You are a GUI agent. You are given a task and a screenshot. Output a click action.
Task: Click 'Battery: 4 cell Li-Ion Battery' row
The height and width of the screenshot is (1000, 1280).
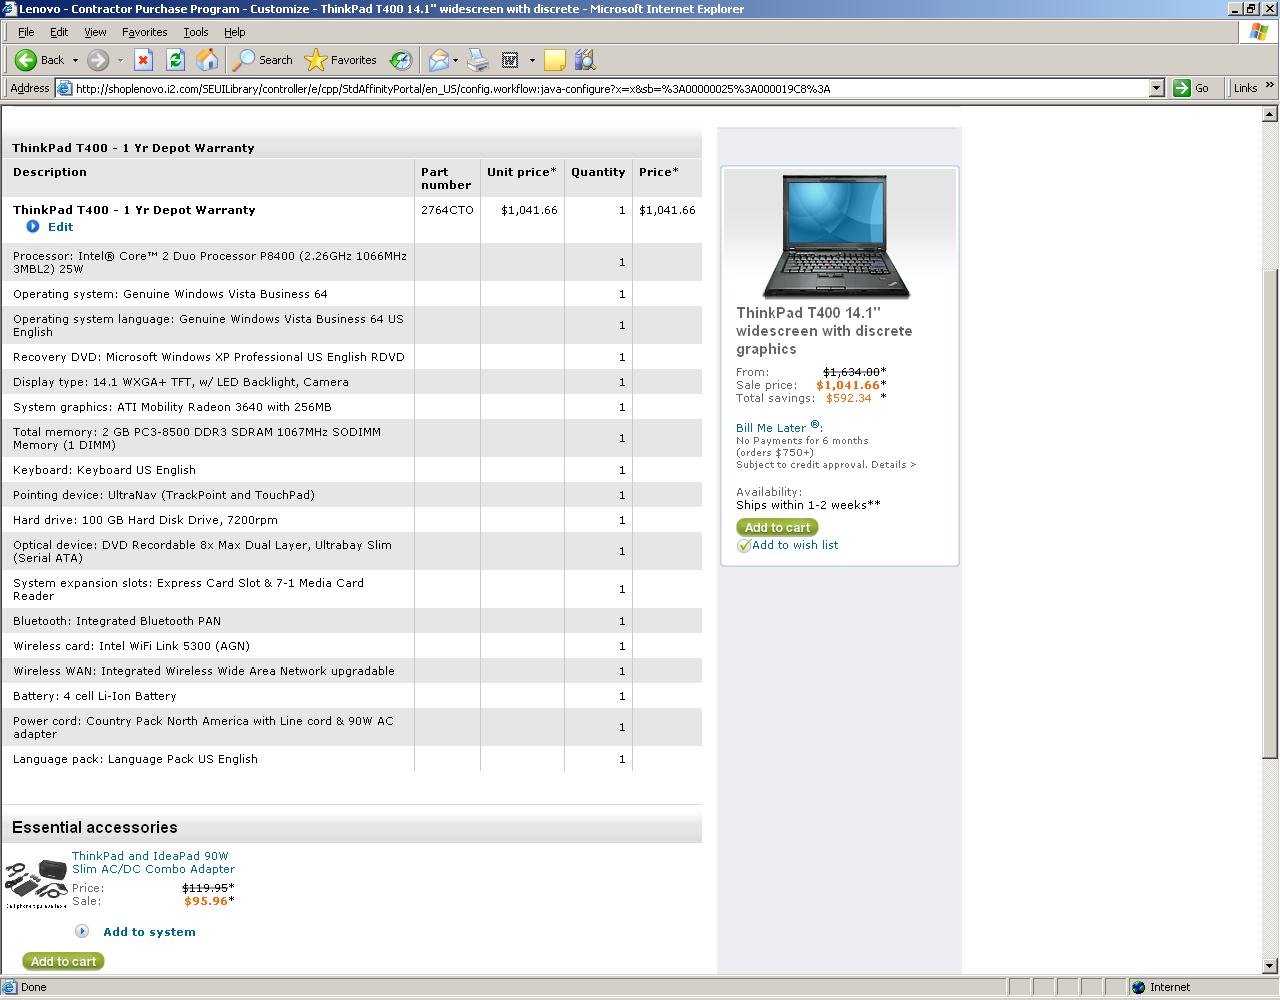351,696
